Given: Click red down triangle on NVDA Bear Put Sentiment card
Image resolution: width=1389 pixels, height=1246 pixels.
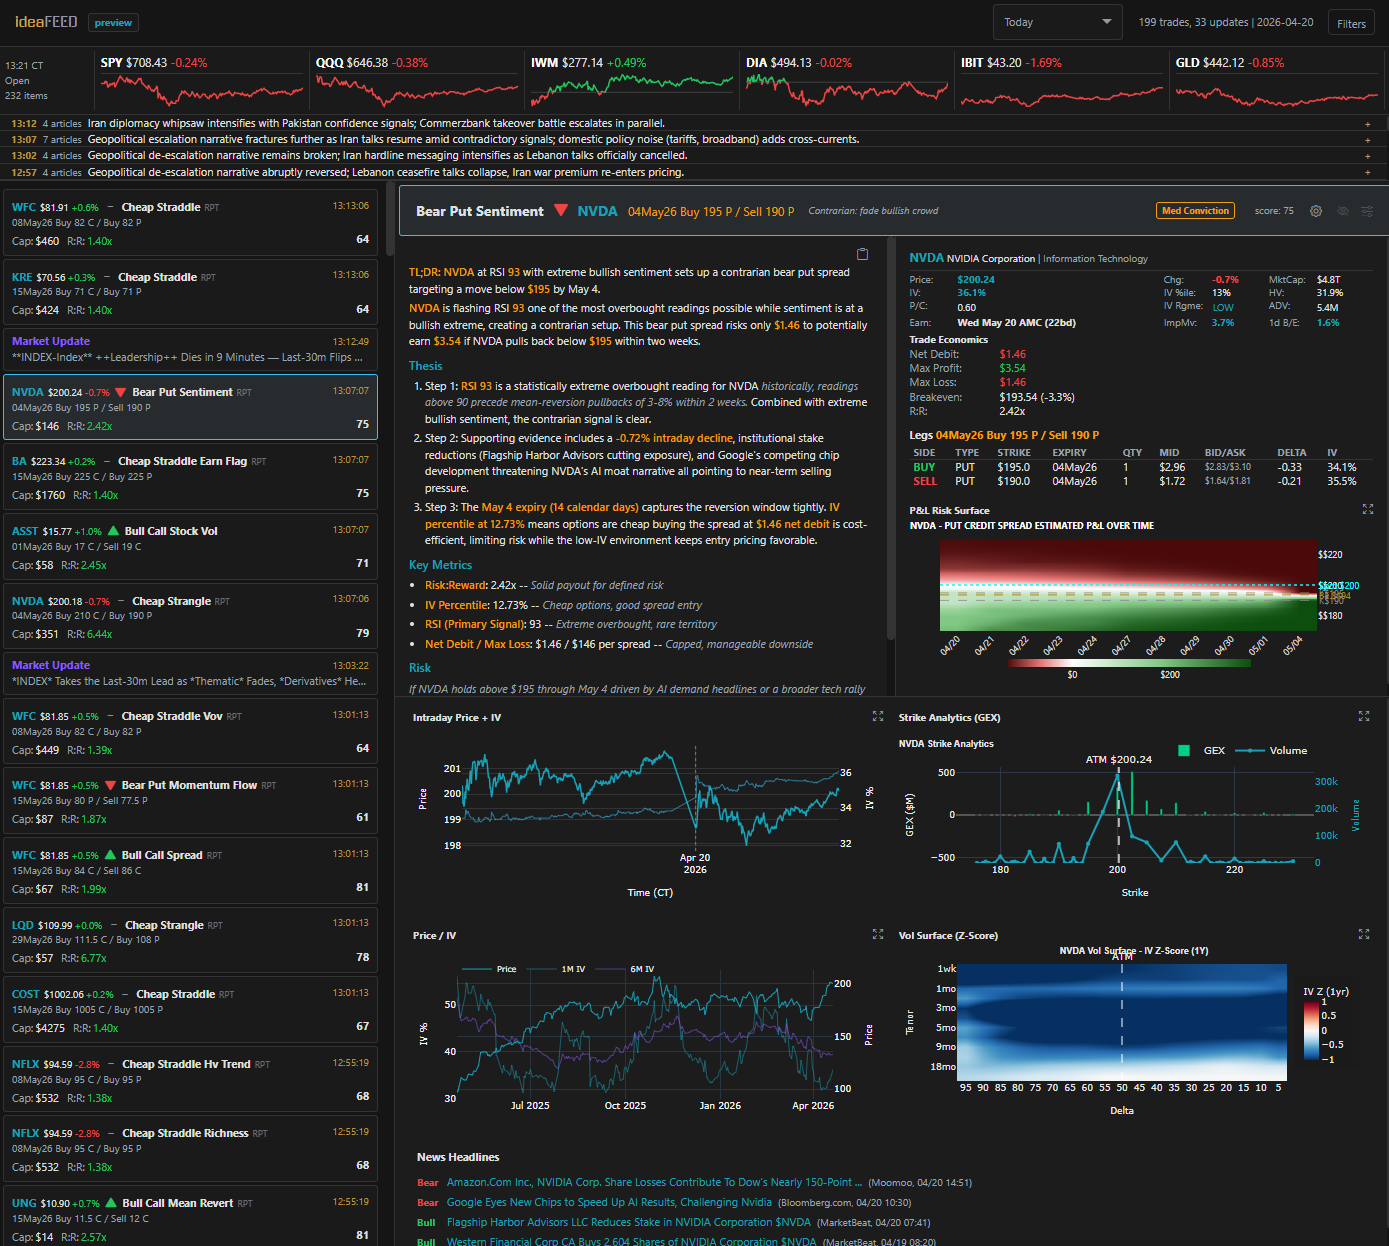Looking at the screenshot, I should [121, 392].
